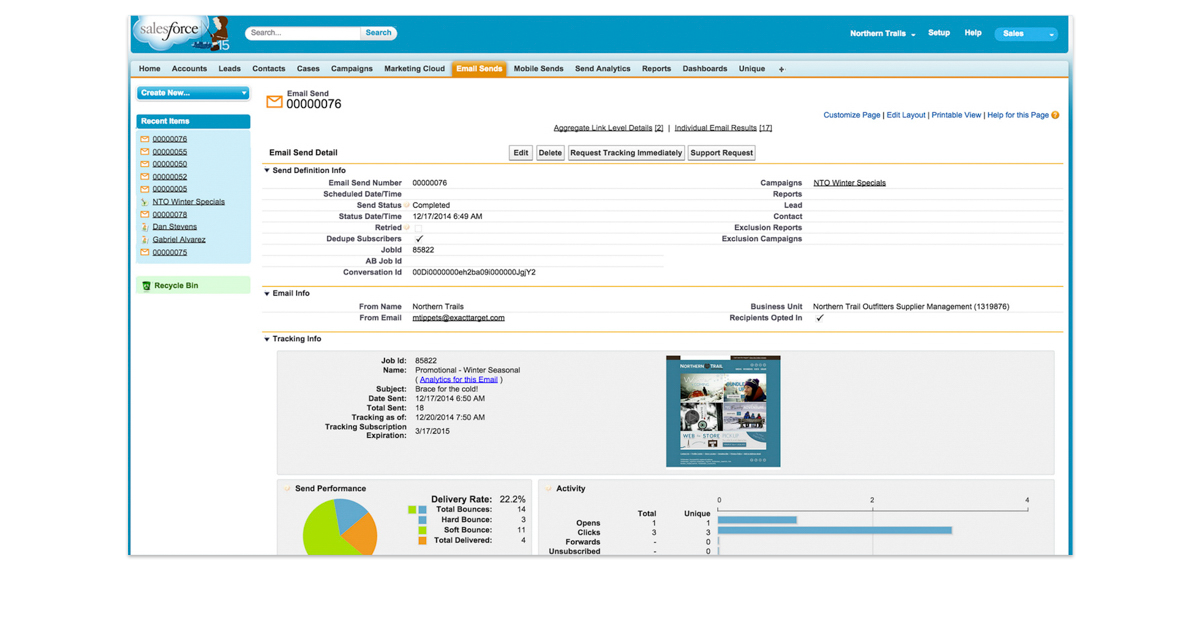1200x640 pixels.
Task: Click contact icon beside Gabriel Alvarez
Action: (x=145, y=240)
